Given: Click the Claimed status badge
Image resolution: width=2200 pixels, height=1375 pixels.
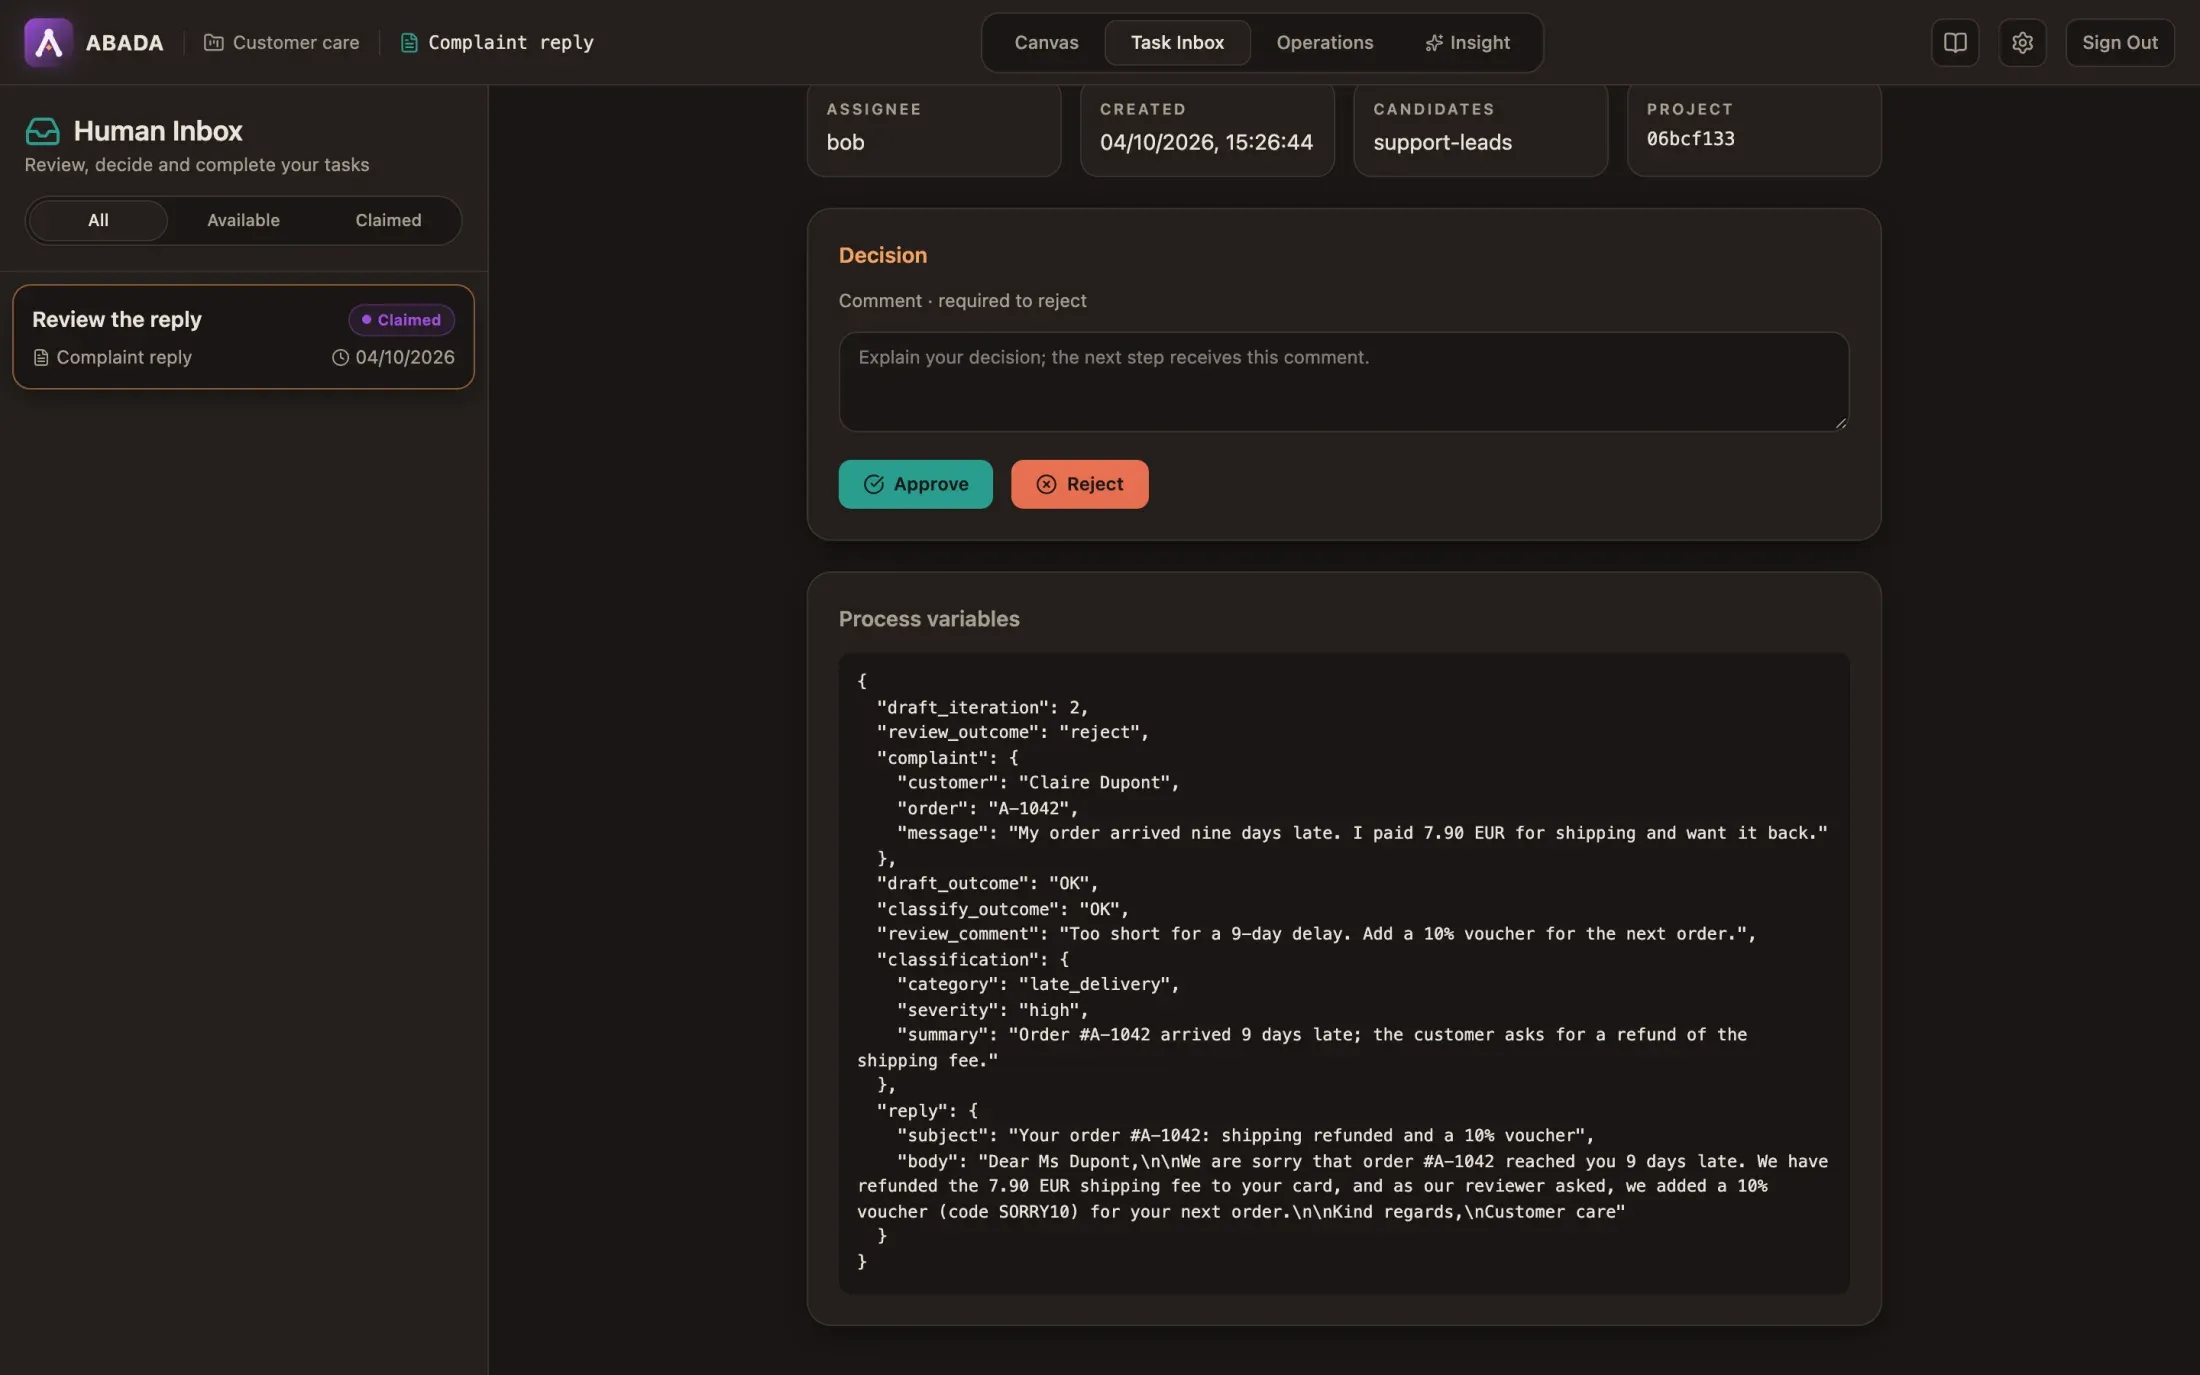Looking at the screenshot, I should click(x=401, y=320).
